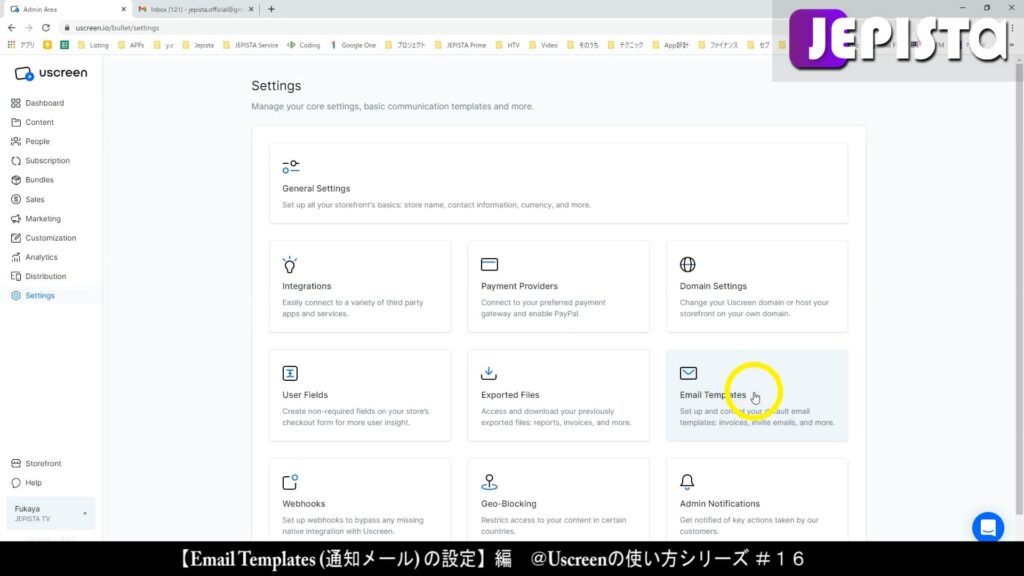The image size is (1024, 576).
Task: Open Dashboard in the sidebar
Action: (44, 103)
